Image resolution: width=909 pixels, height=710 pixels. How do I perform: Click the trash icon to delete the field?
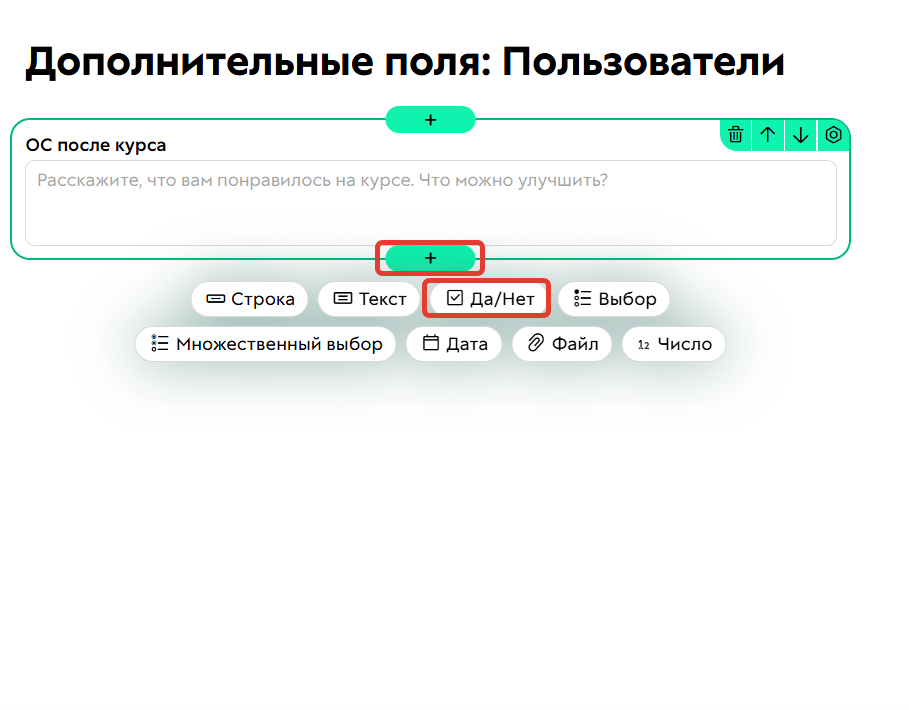point(736,135)
